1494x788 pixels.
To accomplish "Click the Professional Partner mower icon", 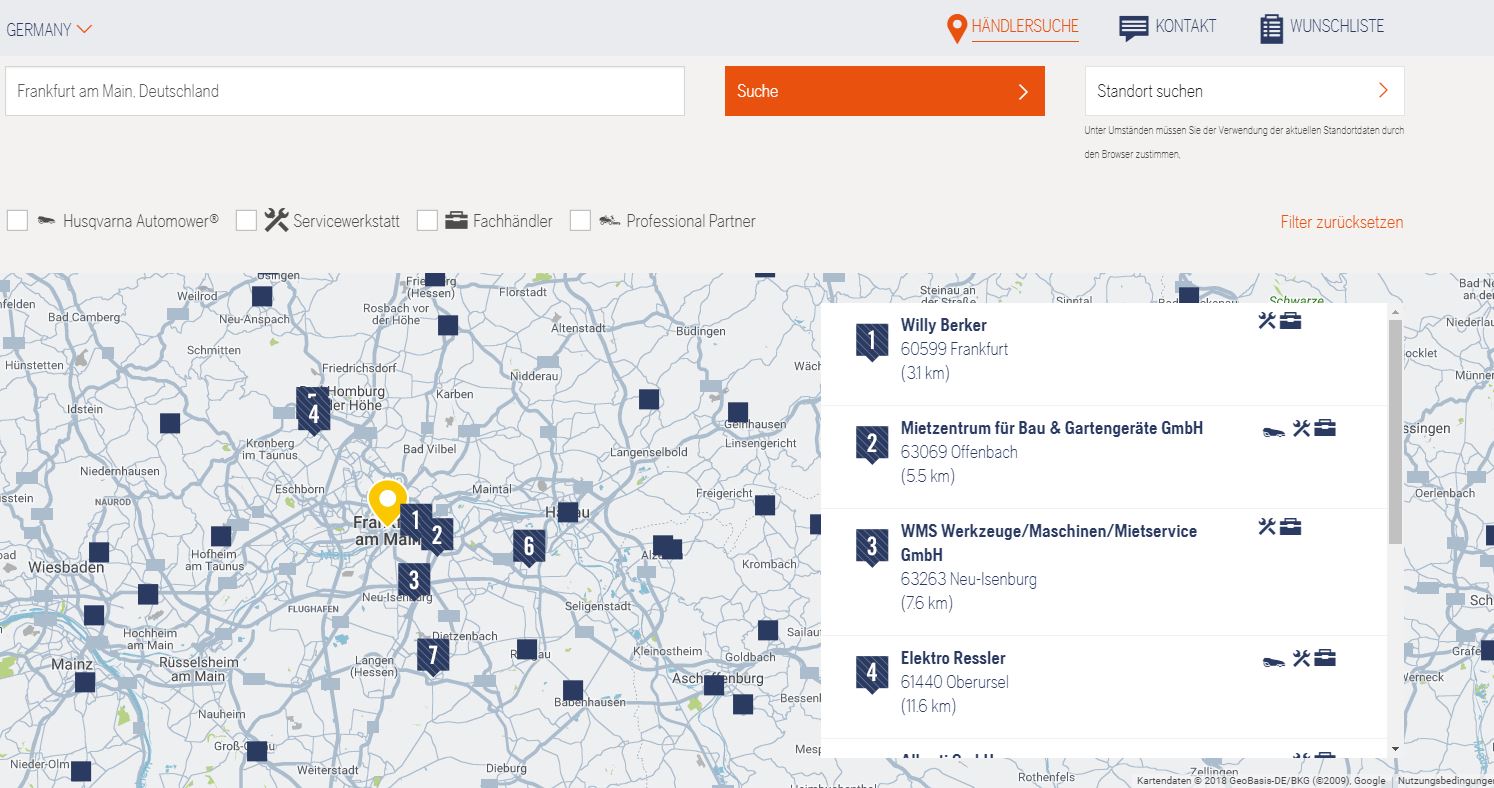I will tap(609, 221).
